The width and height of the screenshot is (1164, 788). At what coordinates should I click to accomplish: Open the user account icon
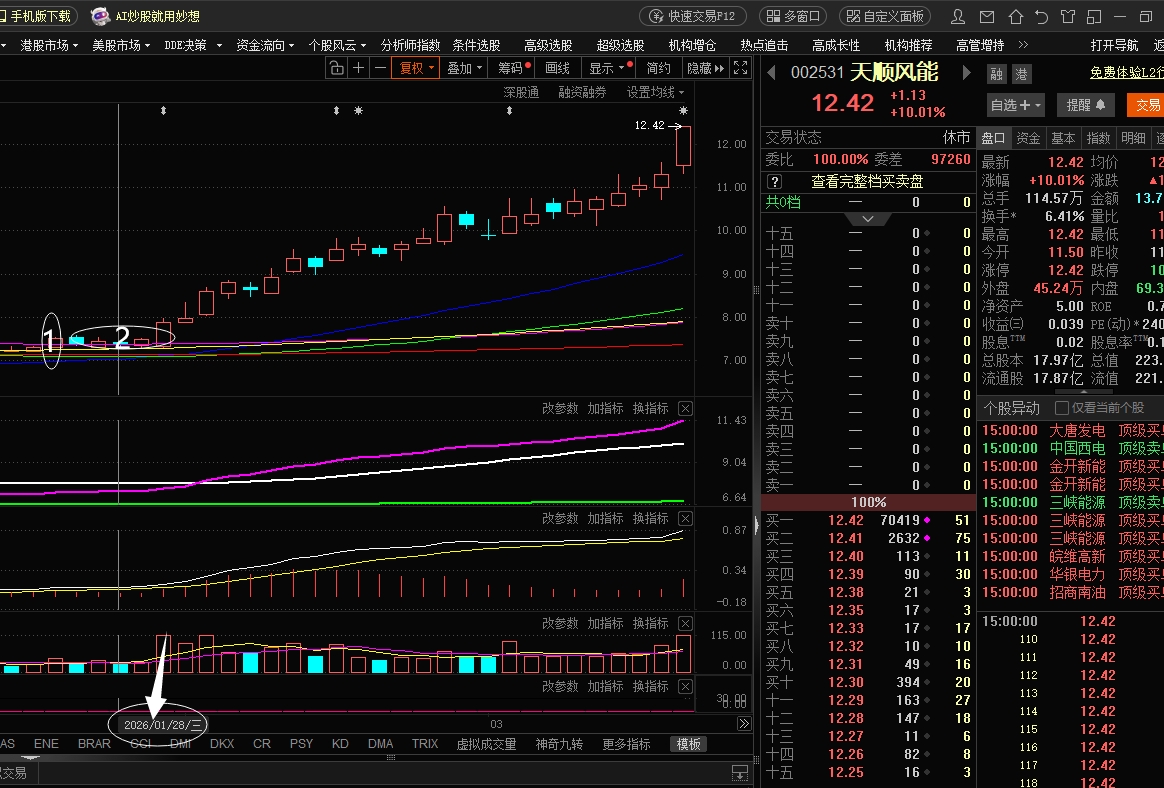[x=958, y=16]
